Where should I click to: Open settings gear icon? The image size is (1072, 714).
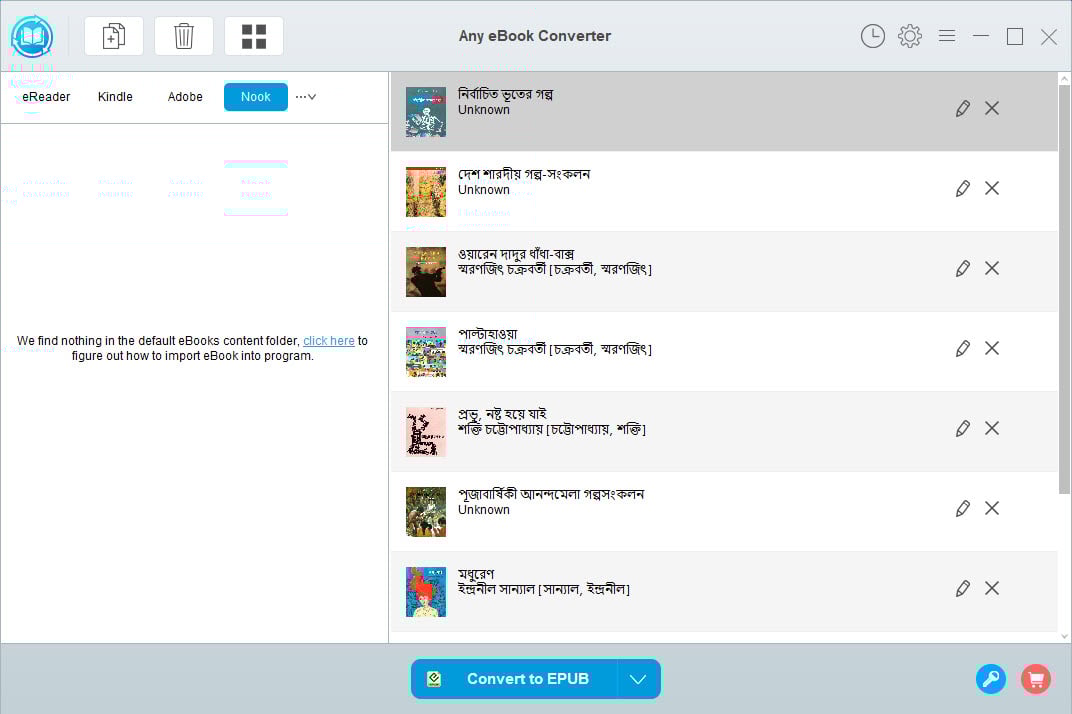pos(909,36)
